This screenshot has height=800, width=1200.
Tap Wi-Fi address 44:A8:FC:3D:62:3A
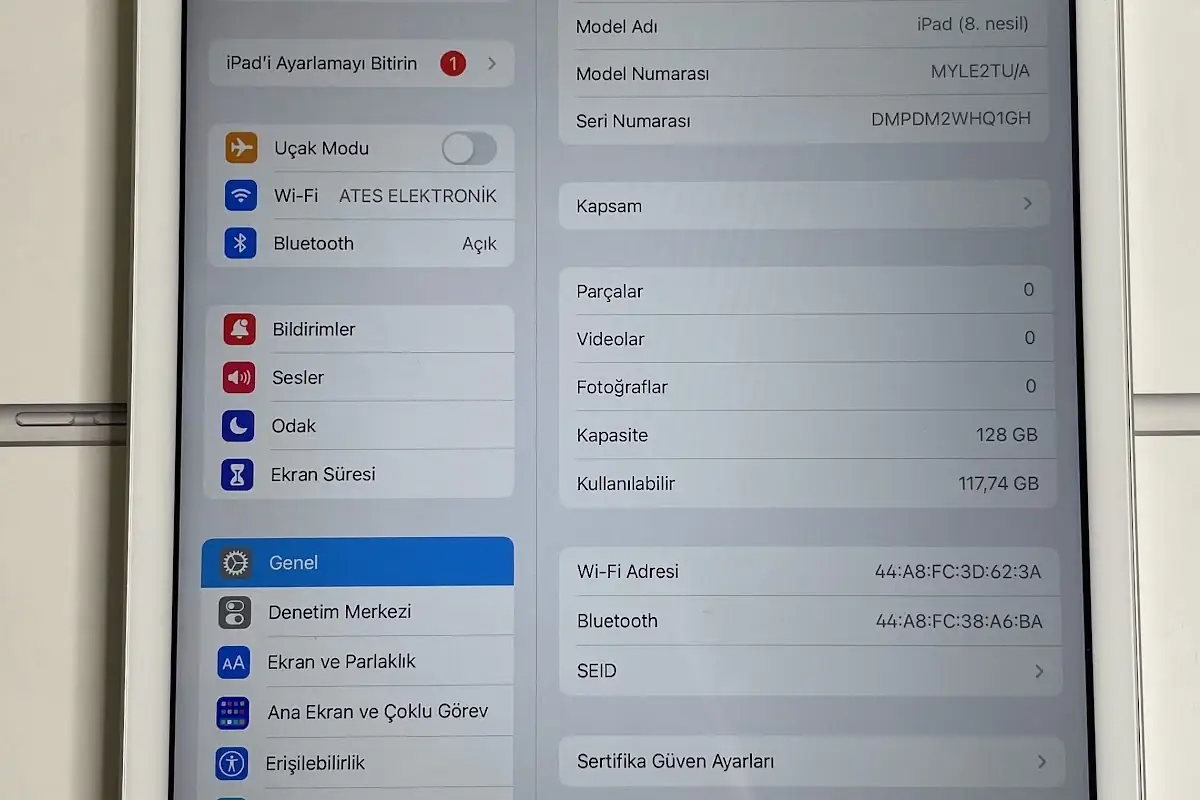(958, 573)
